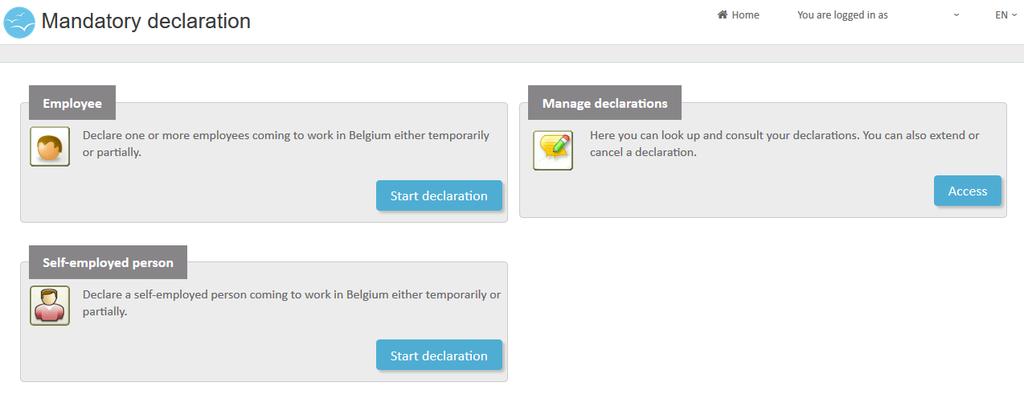Start declaration for an Employee
Screen dimensions: 1024x407
point(439,195)
